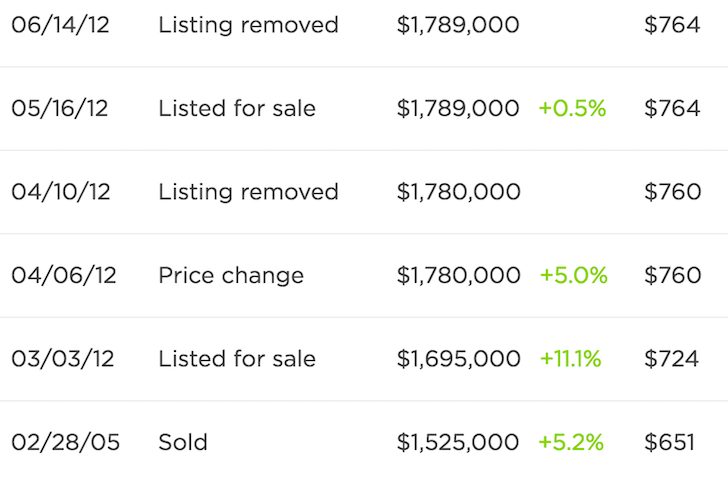
Task: Select the green +11.1% change
Action: pyautogui.click(x=571, y=359)
